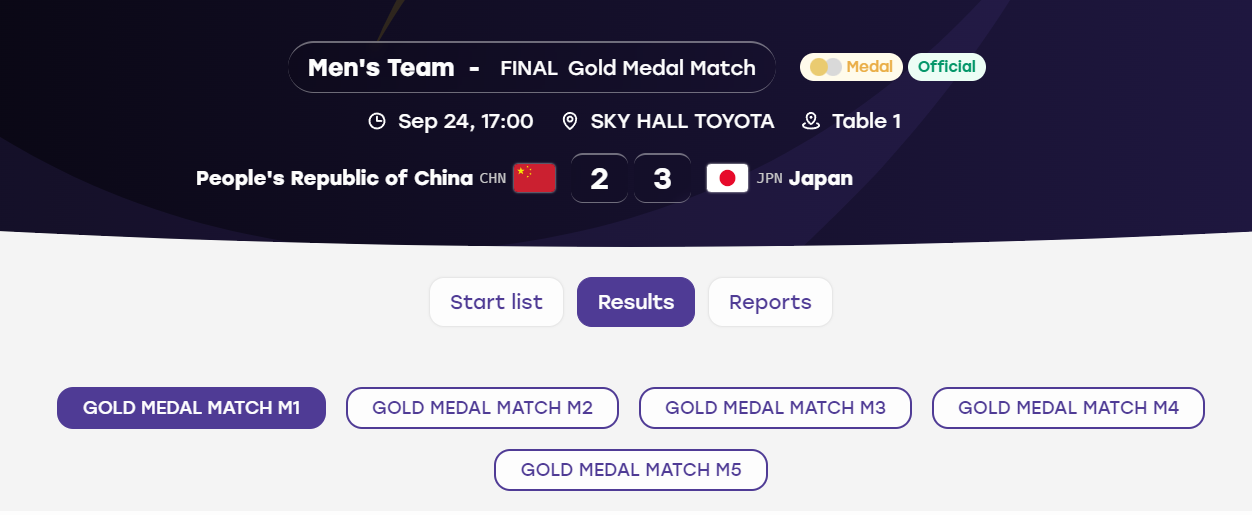
Task: Click the Japan team name
Action: (821, 178)
